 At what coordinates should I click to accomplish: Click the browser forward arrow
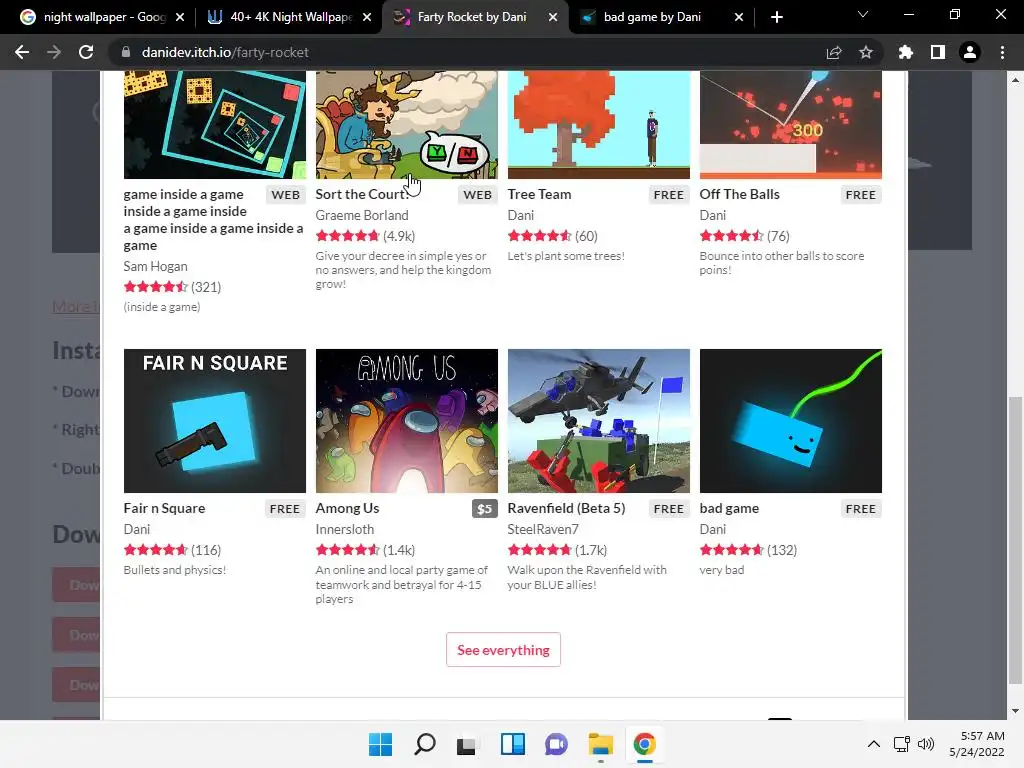54,52
